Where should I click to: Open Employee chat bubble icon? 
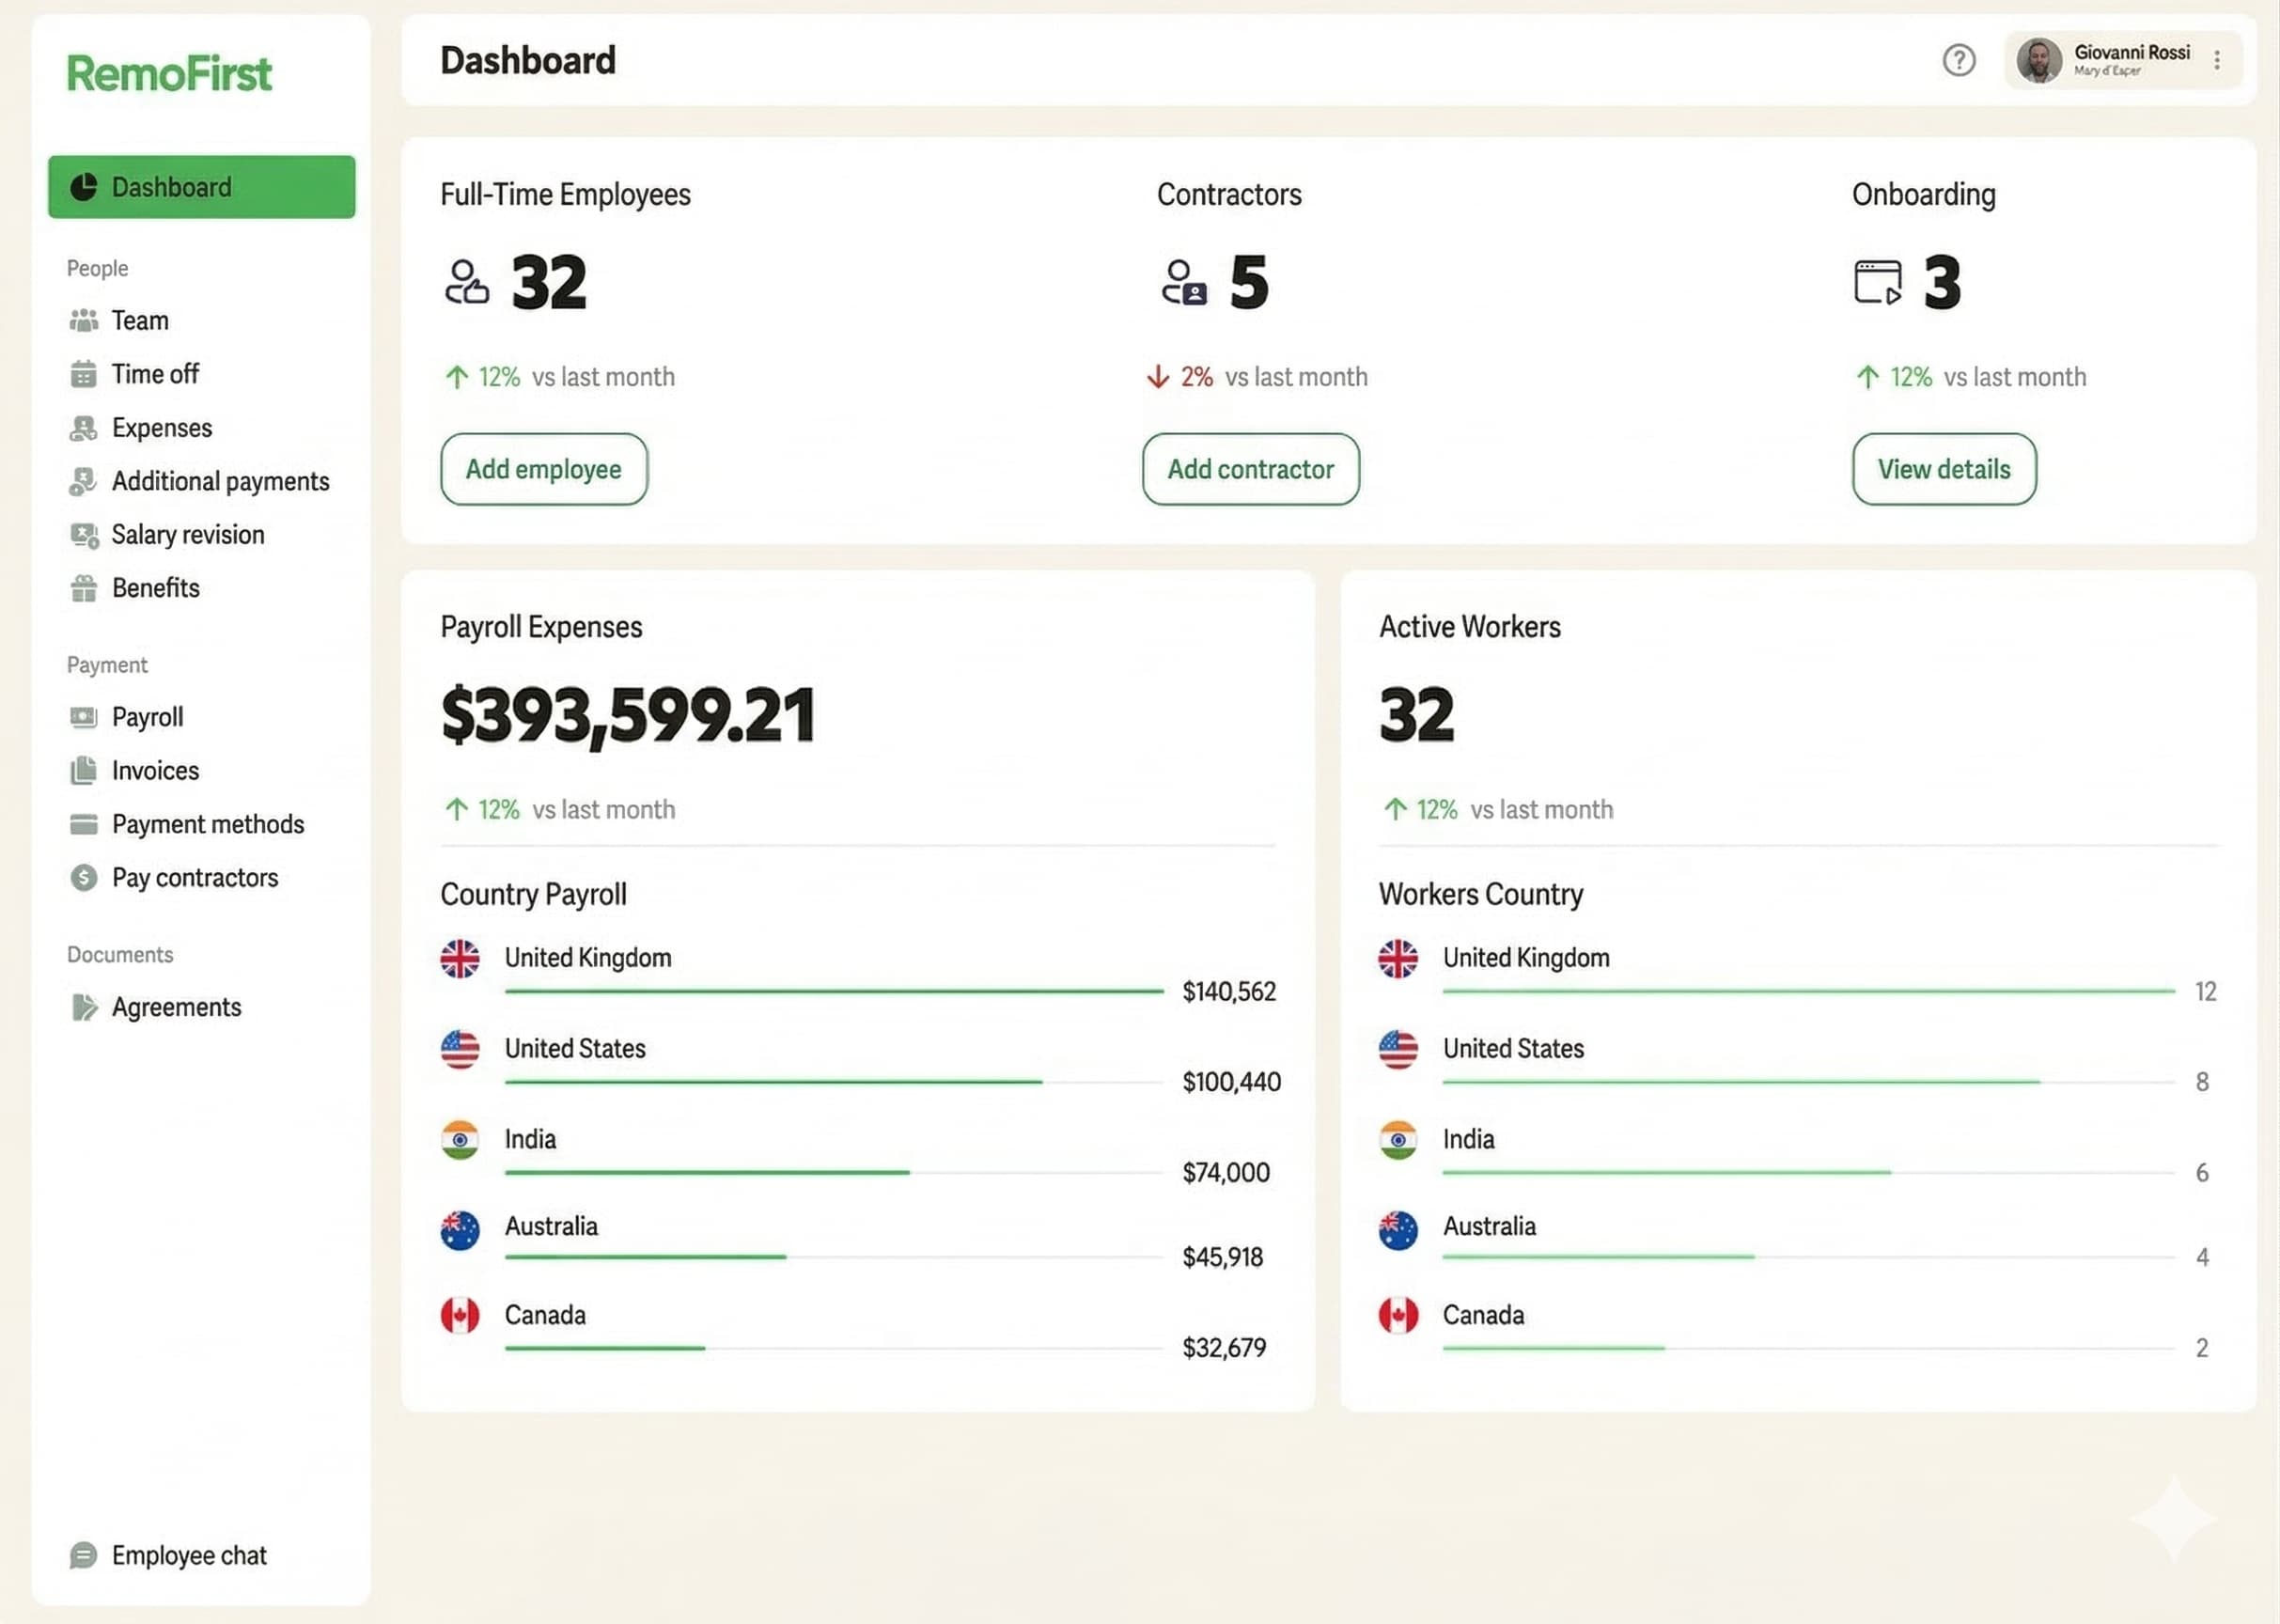(84, 1555)
